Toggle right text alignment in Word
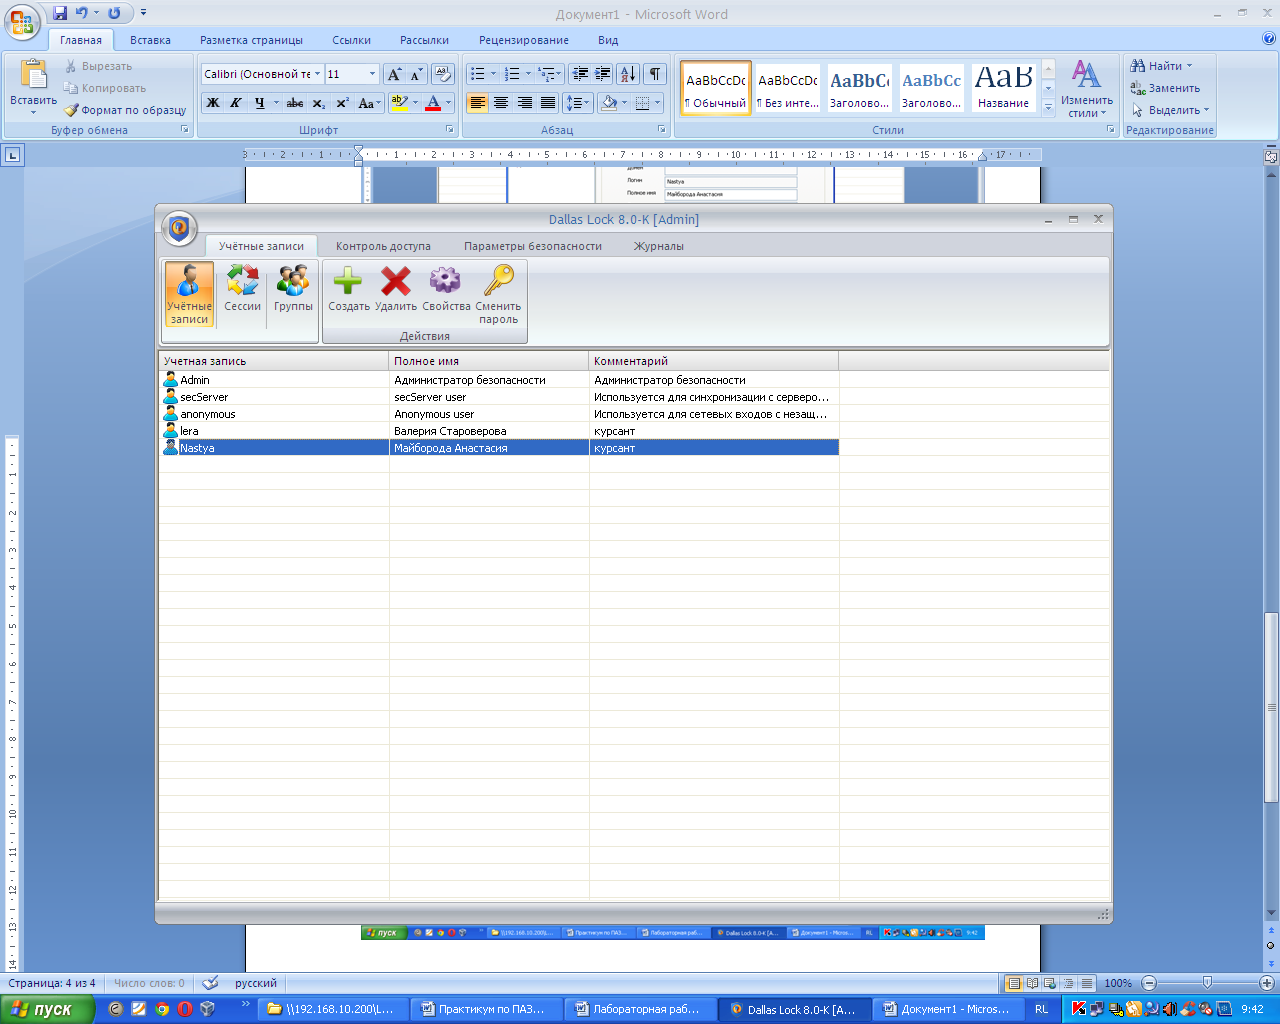The height and width of the screenshot is (1024, 1280). (525, 103)
